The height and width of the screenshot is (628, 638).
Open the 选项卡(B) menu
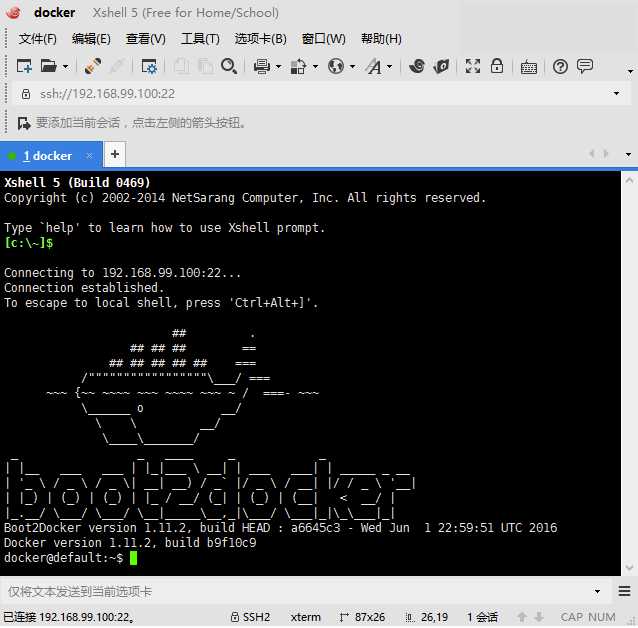[x=260, y=39]
